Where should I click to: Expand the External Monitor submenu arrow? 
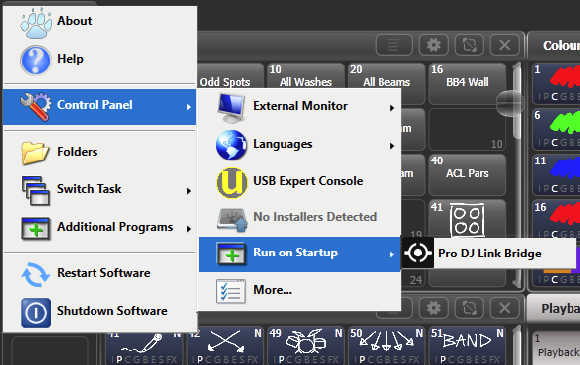pyautogui.click(x=392, y=108)
